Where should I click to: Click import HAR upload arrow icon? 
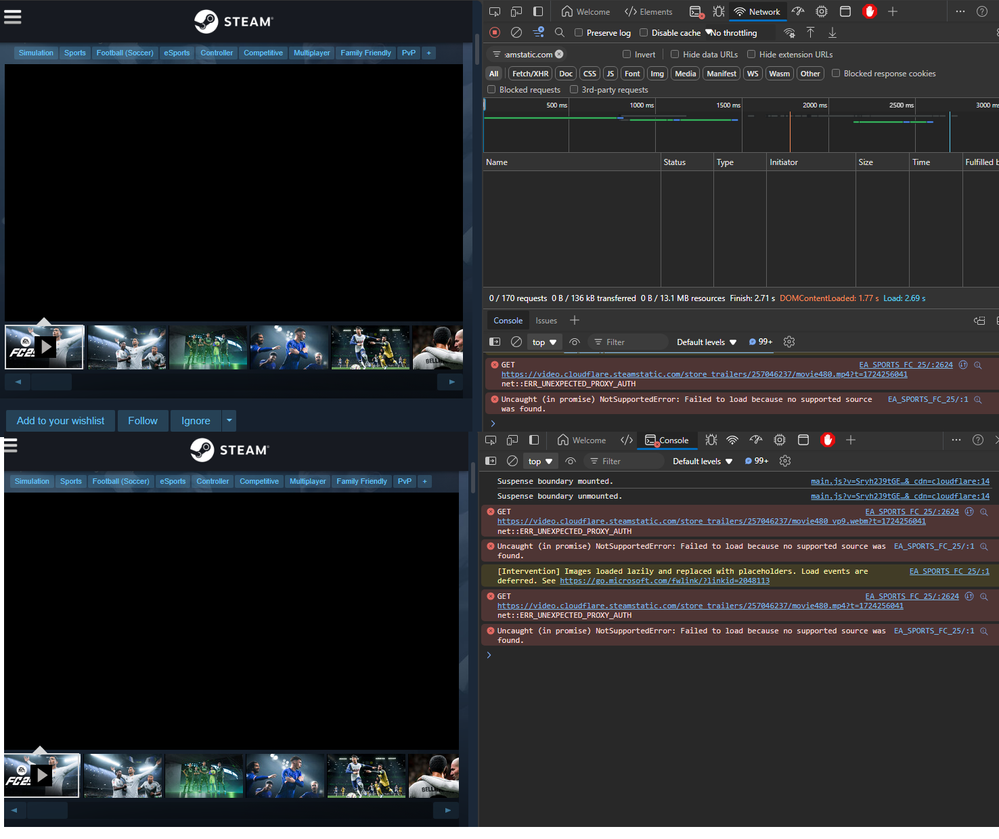pos(810,32)
